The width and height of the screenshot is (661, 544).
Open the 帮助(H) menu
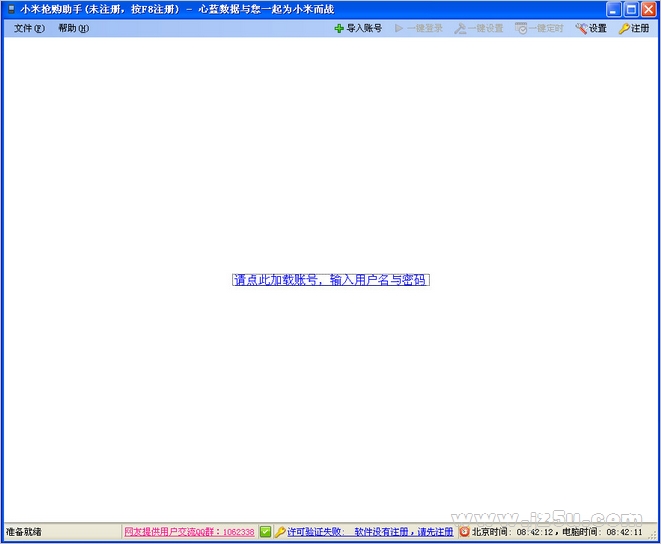pos(73,28)
